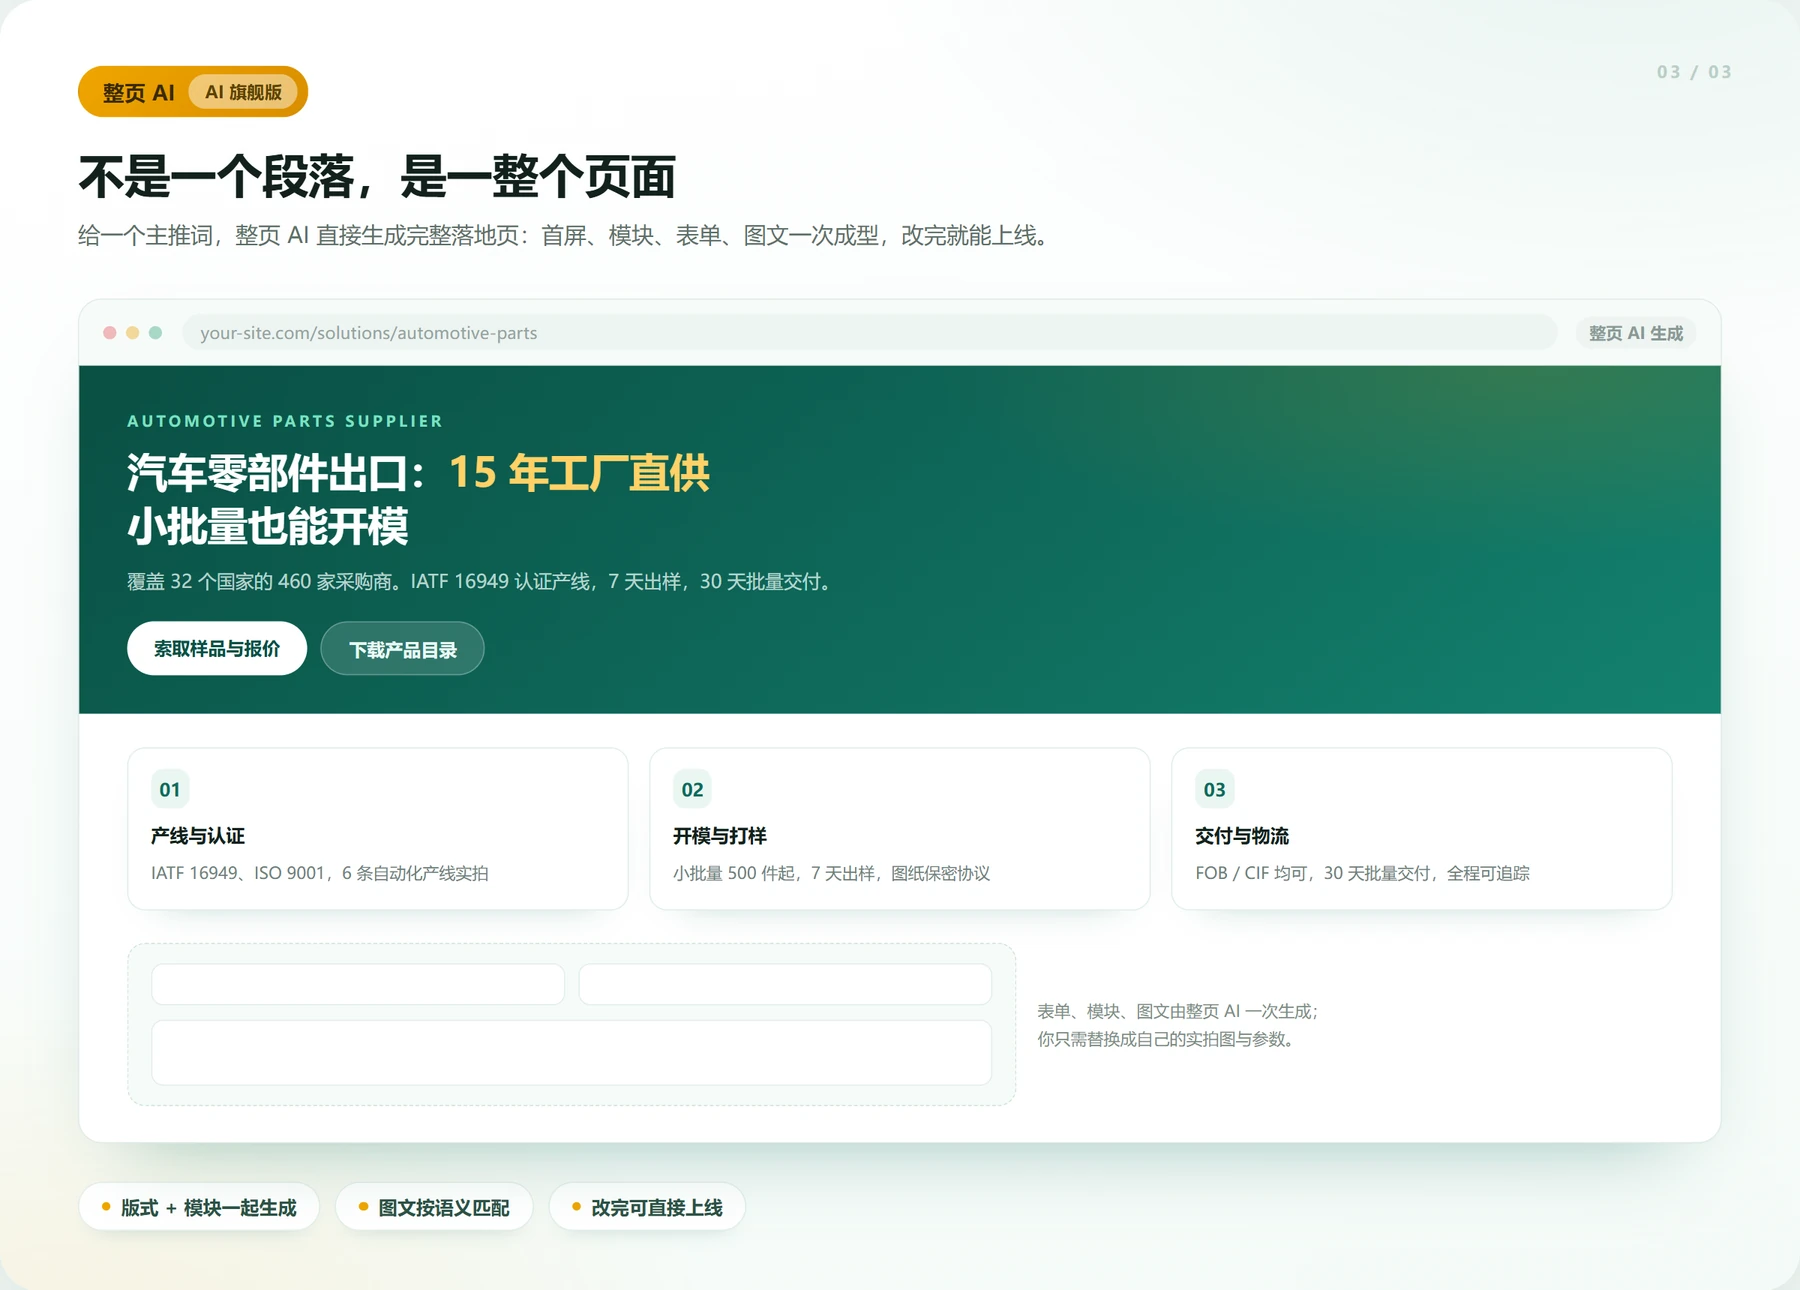
Task: Click the green window dot
Action: click(156, 333)
